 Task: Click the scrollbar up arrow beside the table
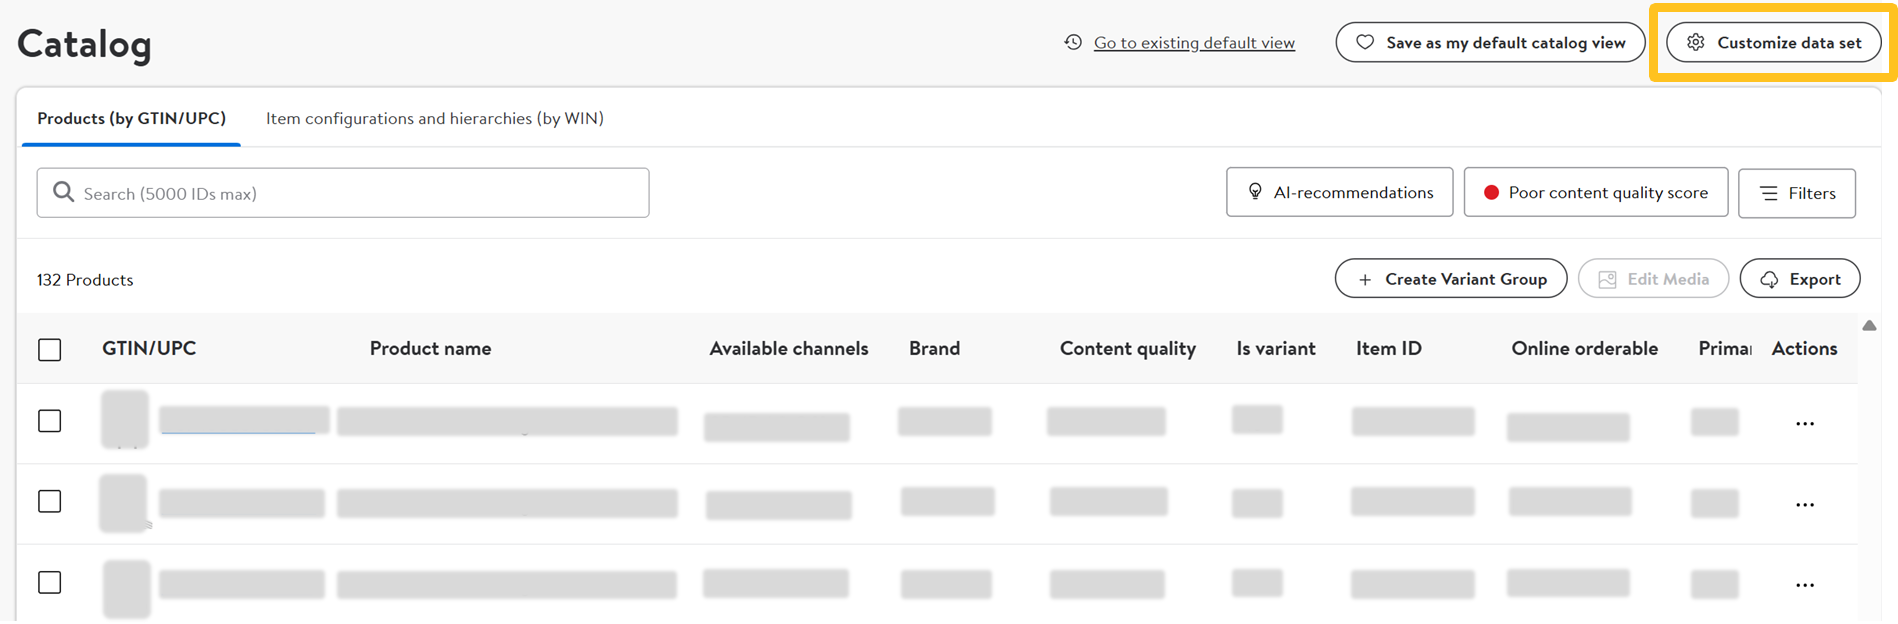pos(1869,325)
